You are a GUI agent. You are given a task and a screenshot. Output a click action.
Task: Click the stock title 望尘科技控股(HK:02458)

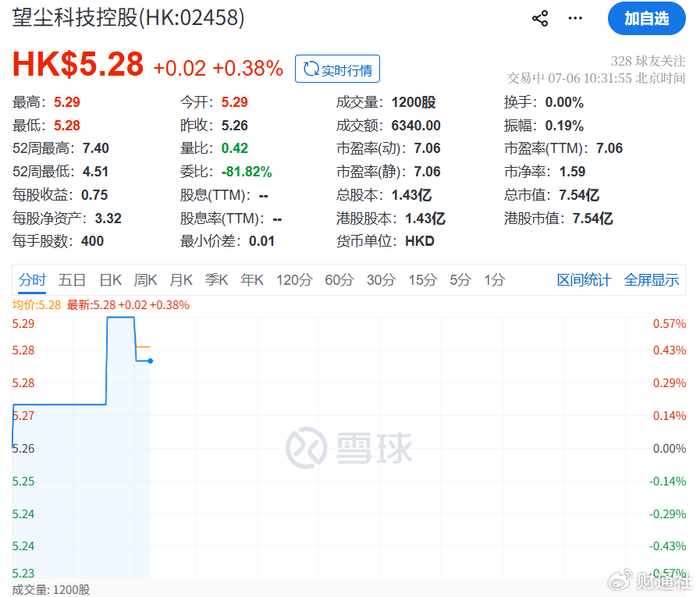click(x=129, y=18)
